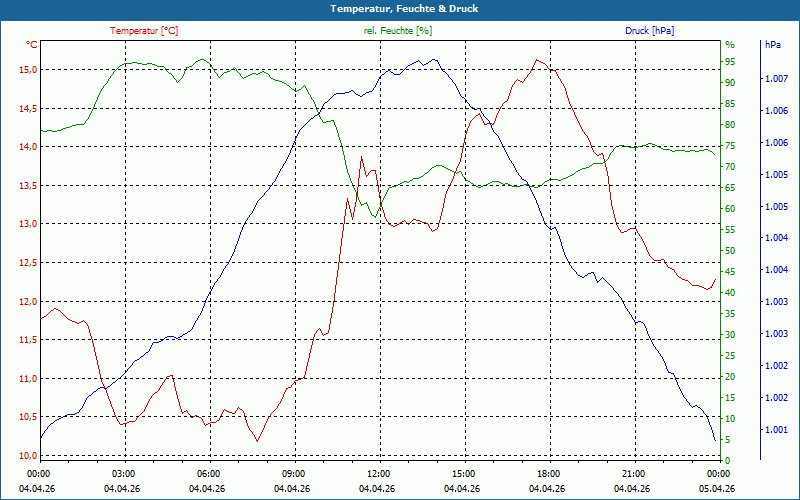
Task: Click temperature axis tick '15,0'
Action: pyautogui.click(x=28, y=69)
